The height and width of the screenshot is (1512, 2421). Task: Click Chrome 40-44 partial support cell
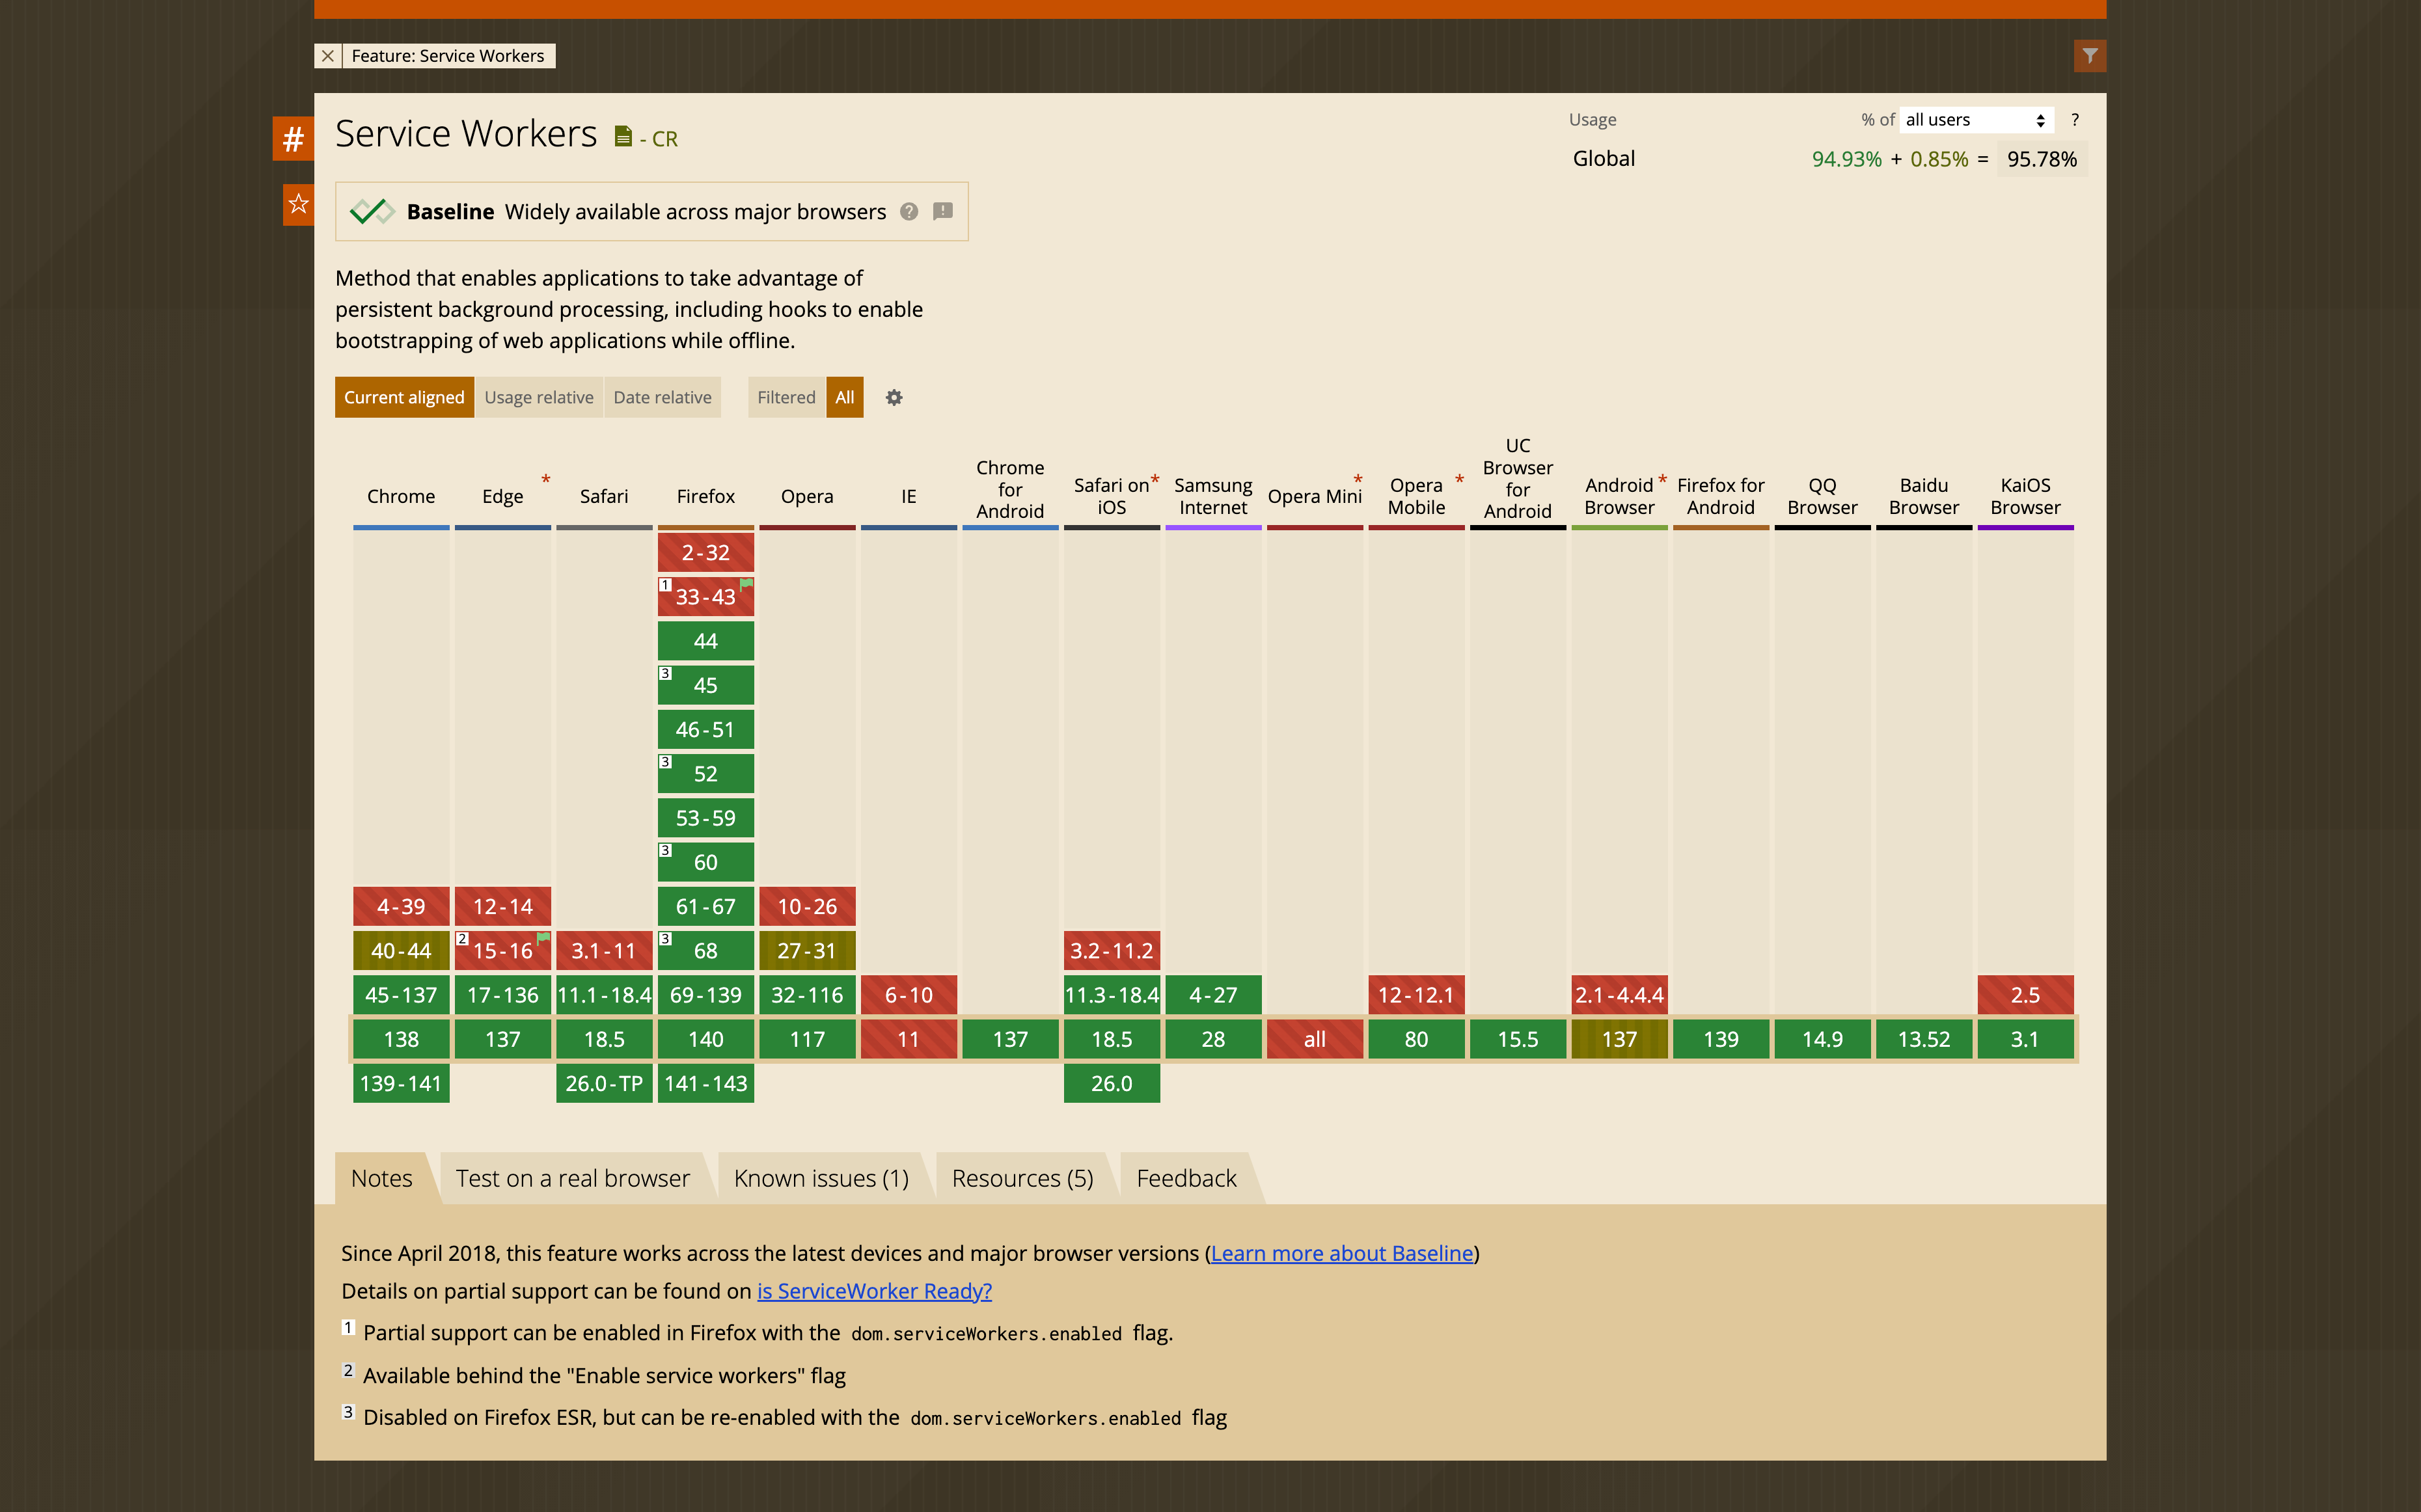[x=401, y=951]
